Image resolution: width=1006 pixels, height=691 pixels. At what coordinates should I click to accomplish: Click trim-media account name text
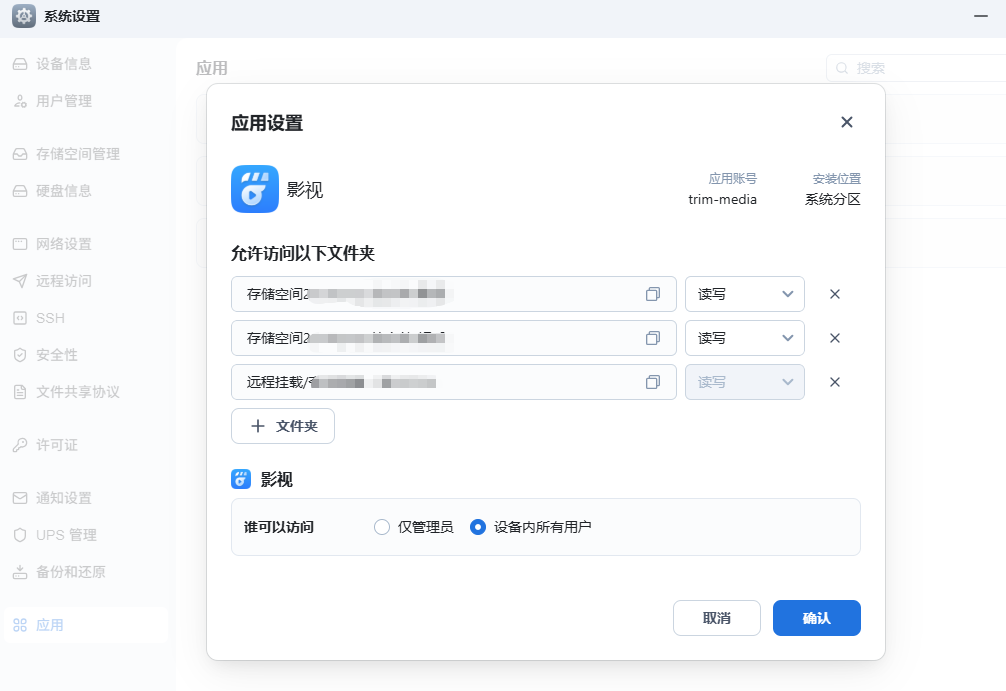point(722,200)
